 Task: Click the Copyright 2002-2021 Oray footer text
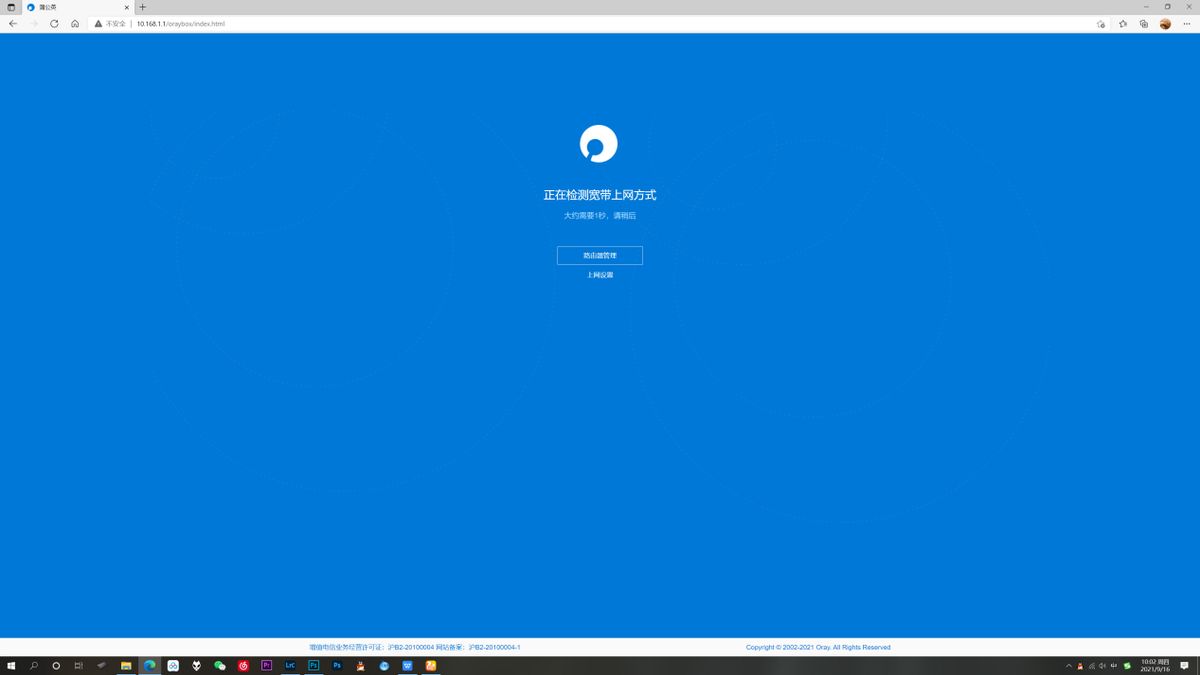pyautogui.click(x=818, y=647)
